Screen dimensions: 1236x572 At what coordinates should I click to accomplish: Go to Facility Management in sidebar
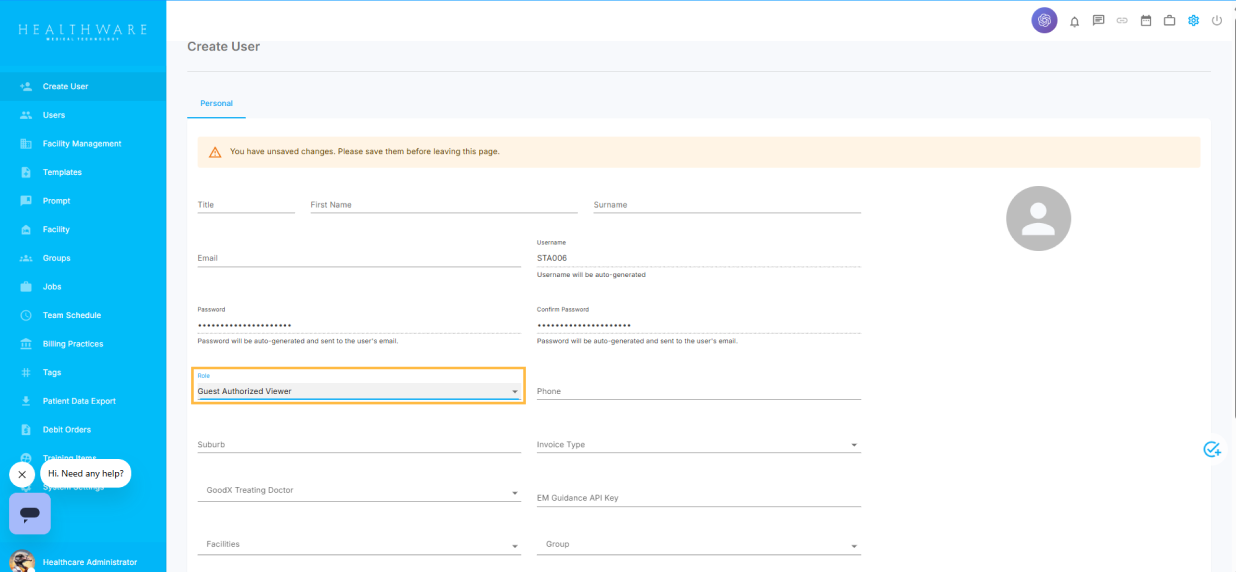[81, 144]
